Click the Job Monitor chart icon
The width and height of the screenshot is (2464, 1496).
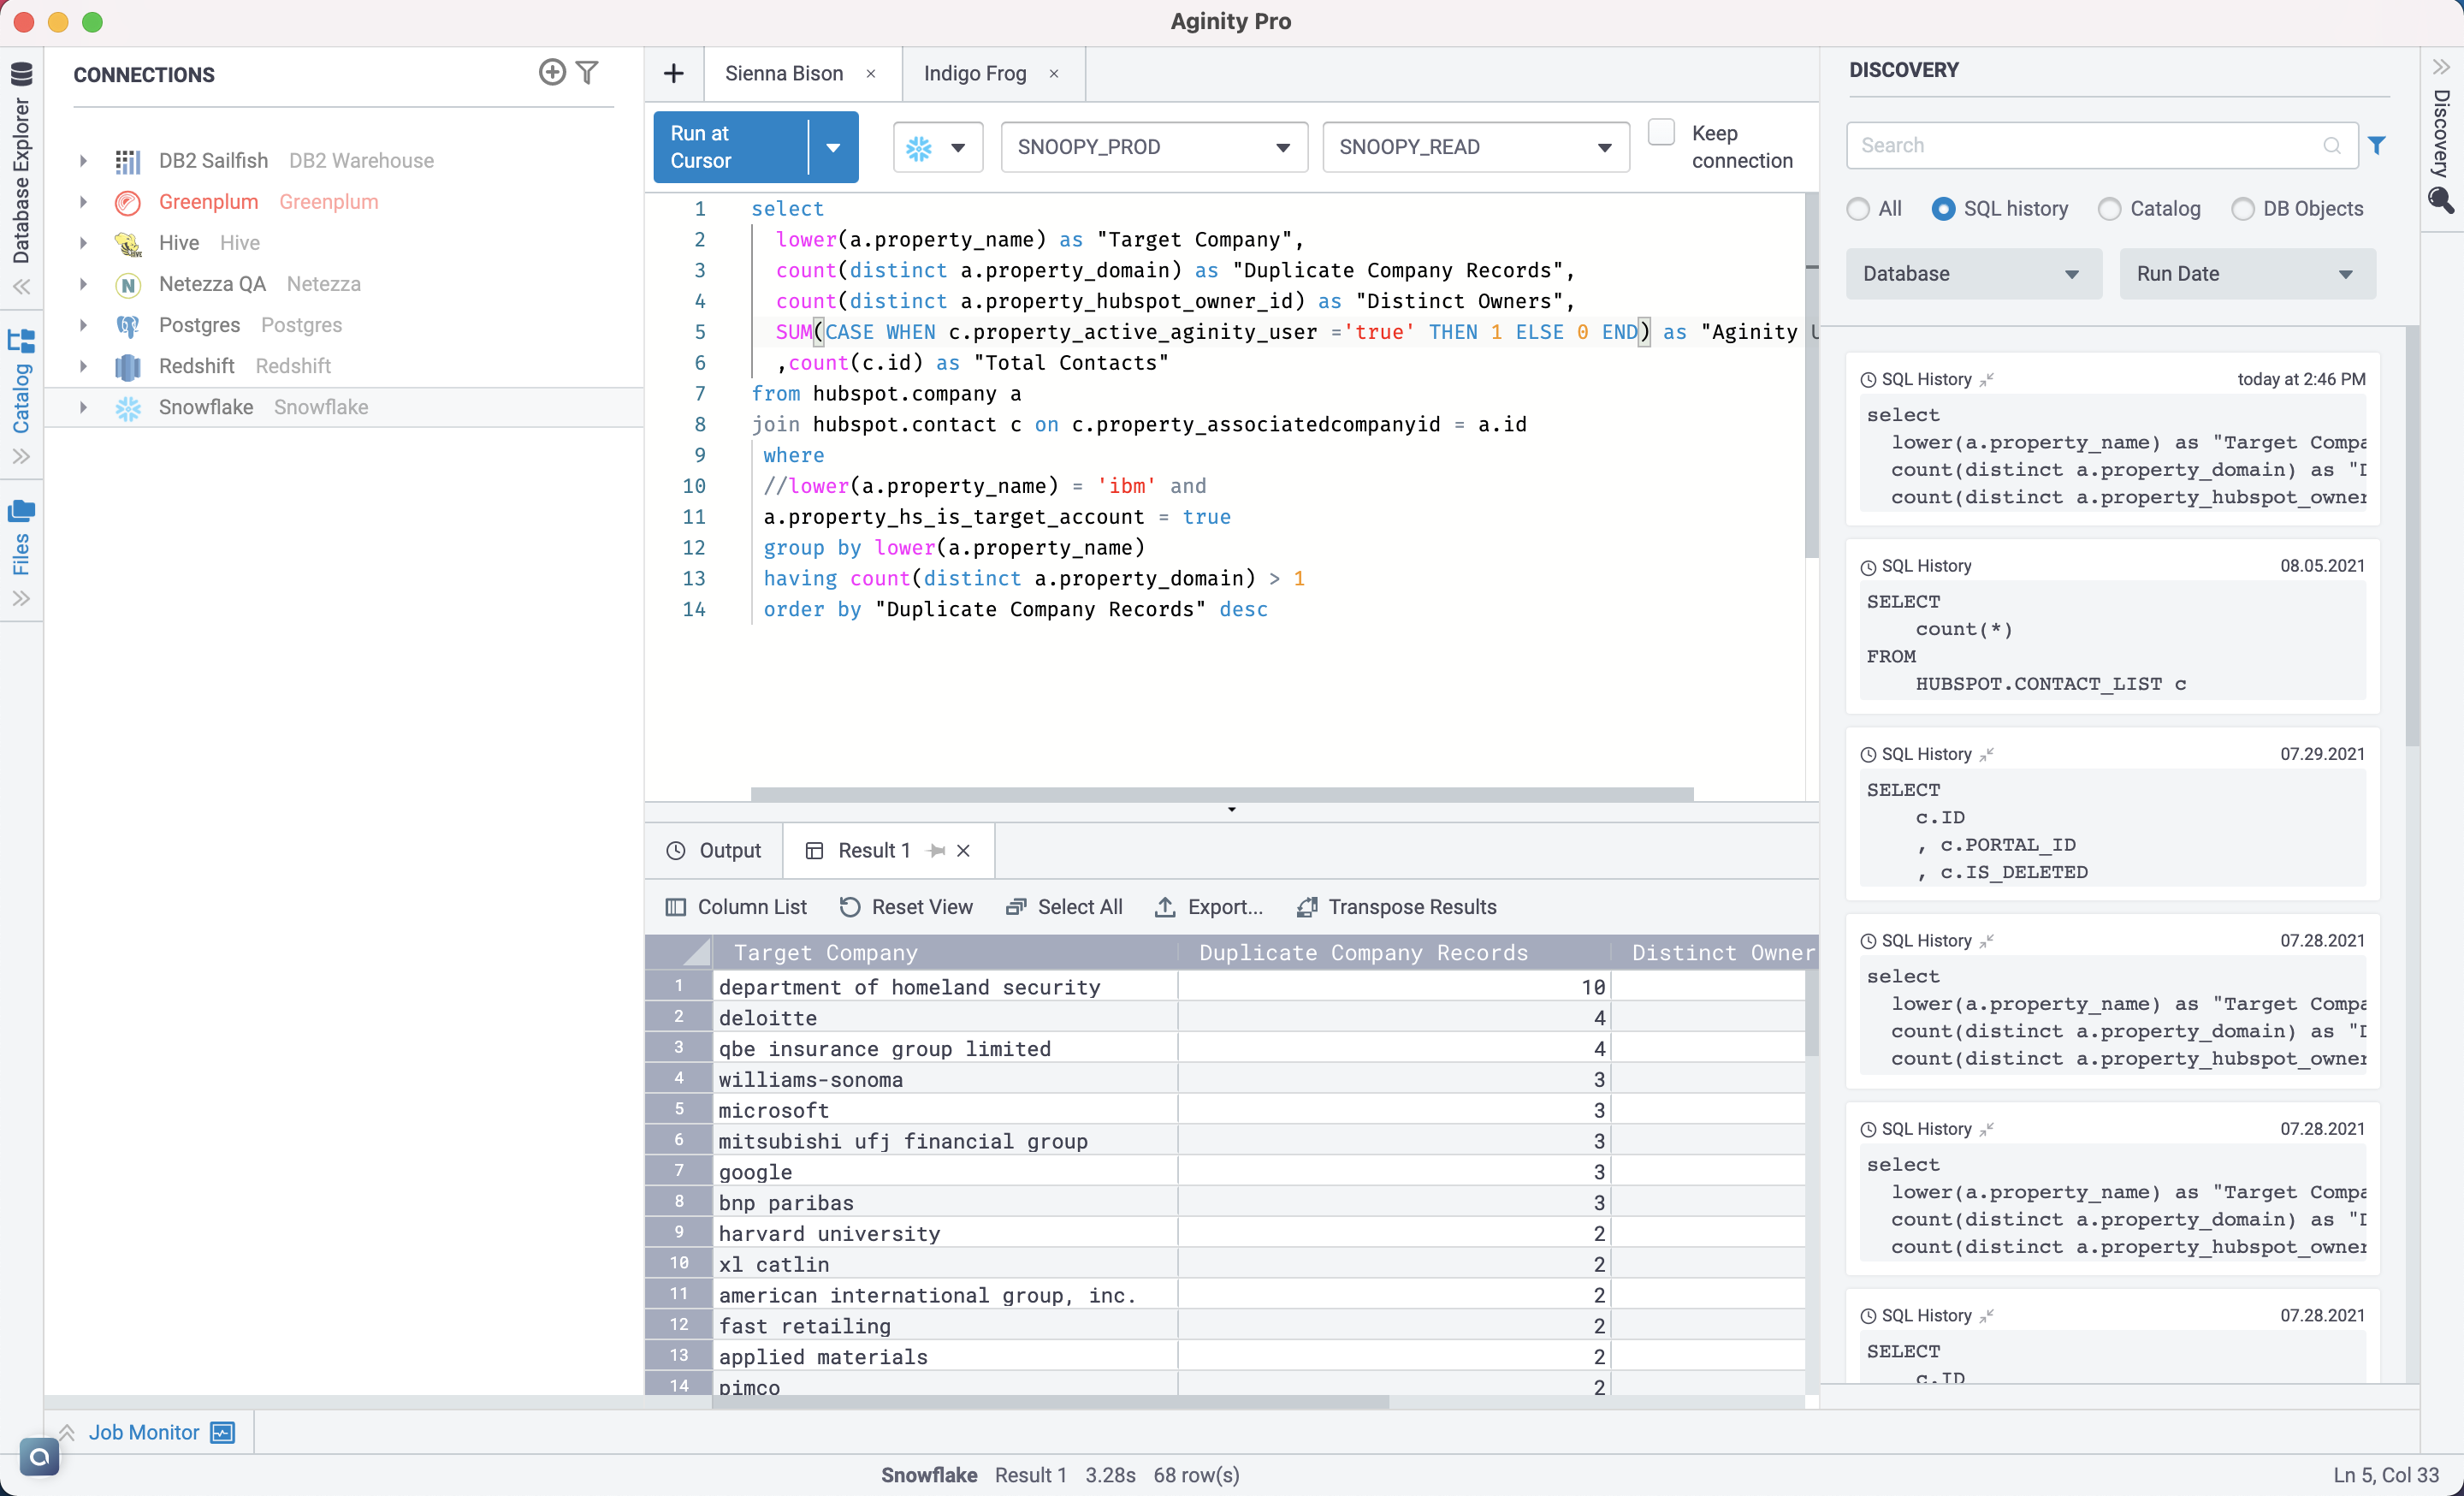(223, 1432)
